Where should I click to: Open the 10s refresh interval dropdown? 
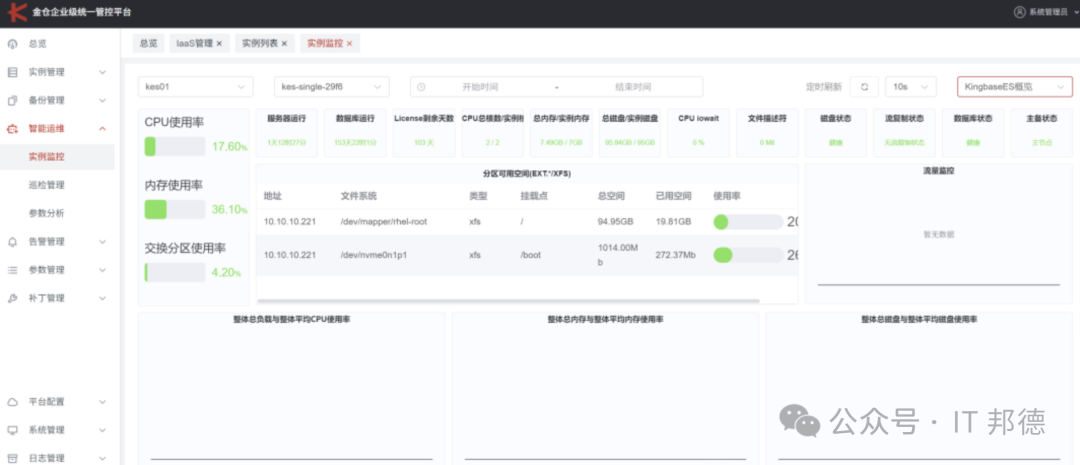(x=911, y=87)
